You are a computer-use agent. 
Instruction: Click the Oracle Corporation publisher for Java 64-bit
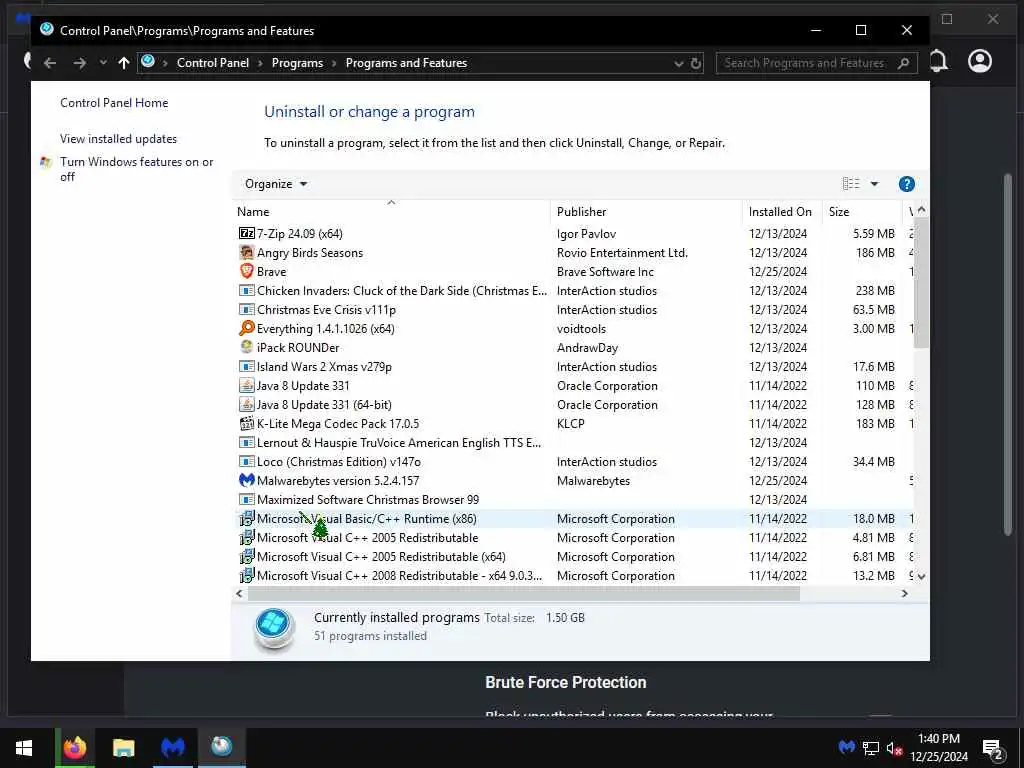click(x=607, y=405)
